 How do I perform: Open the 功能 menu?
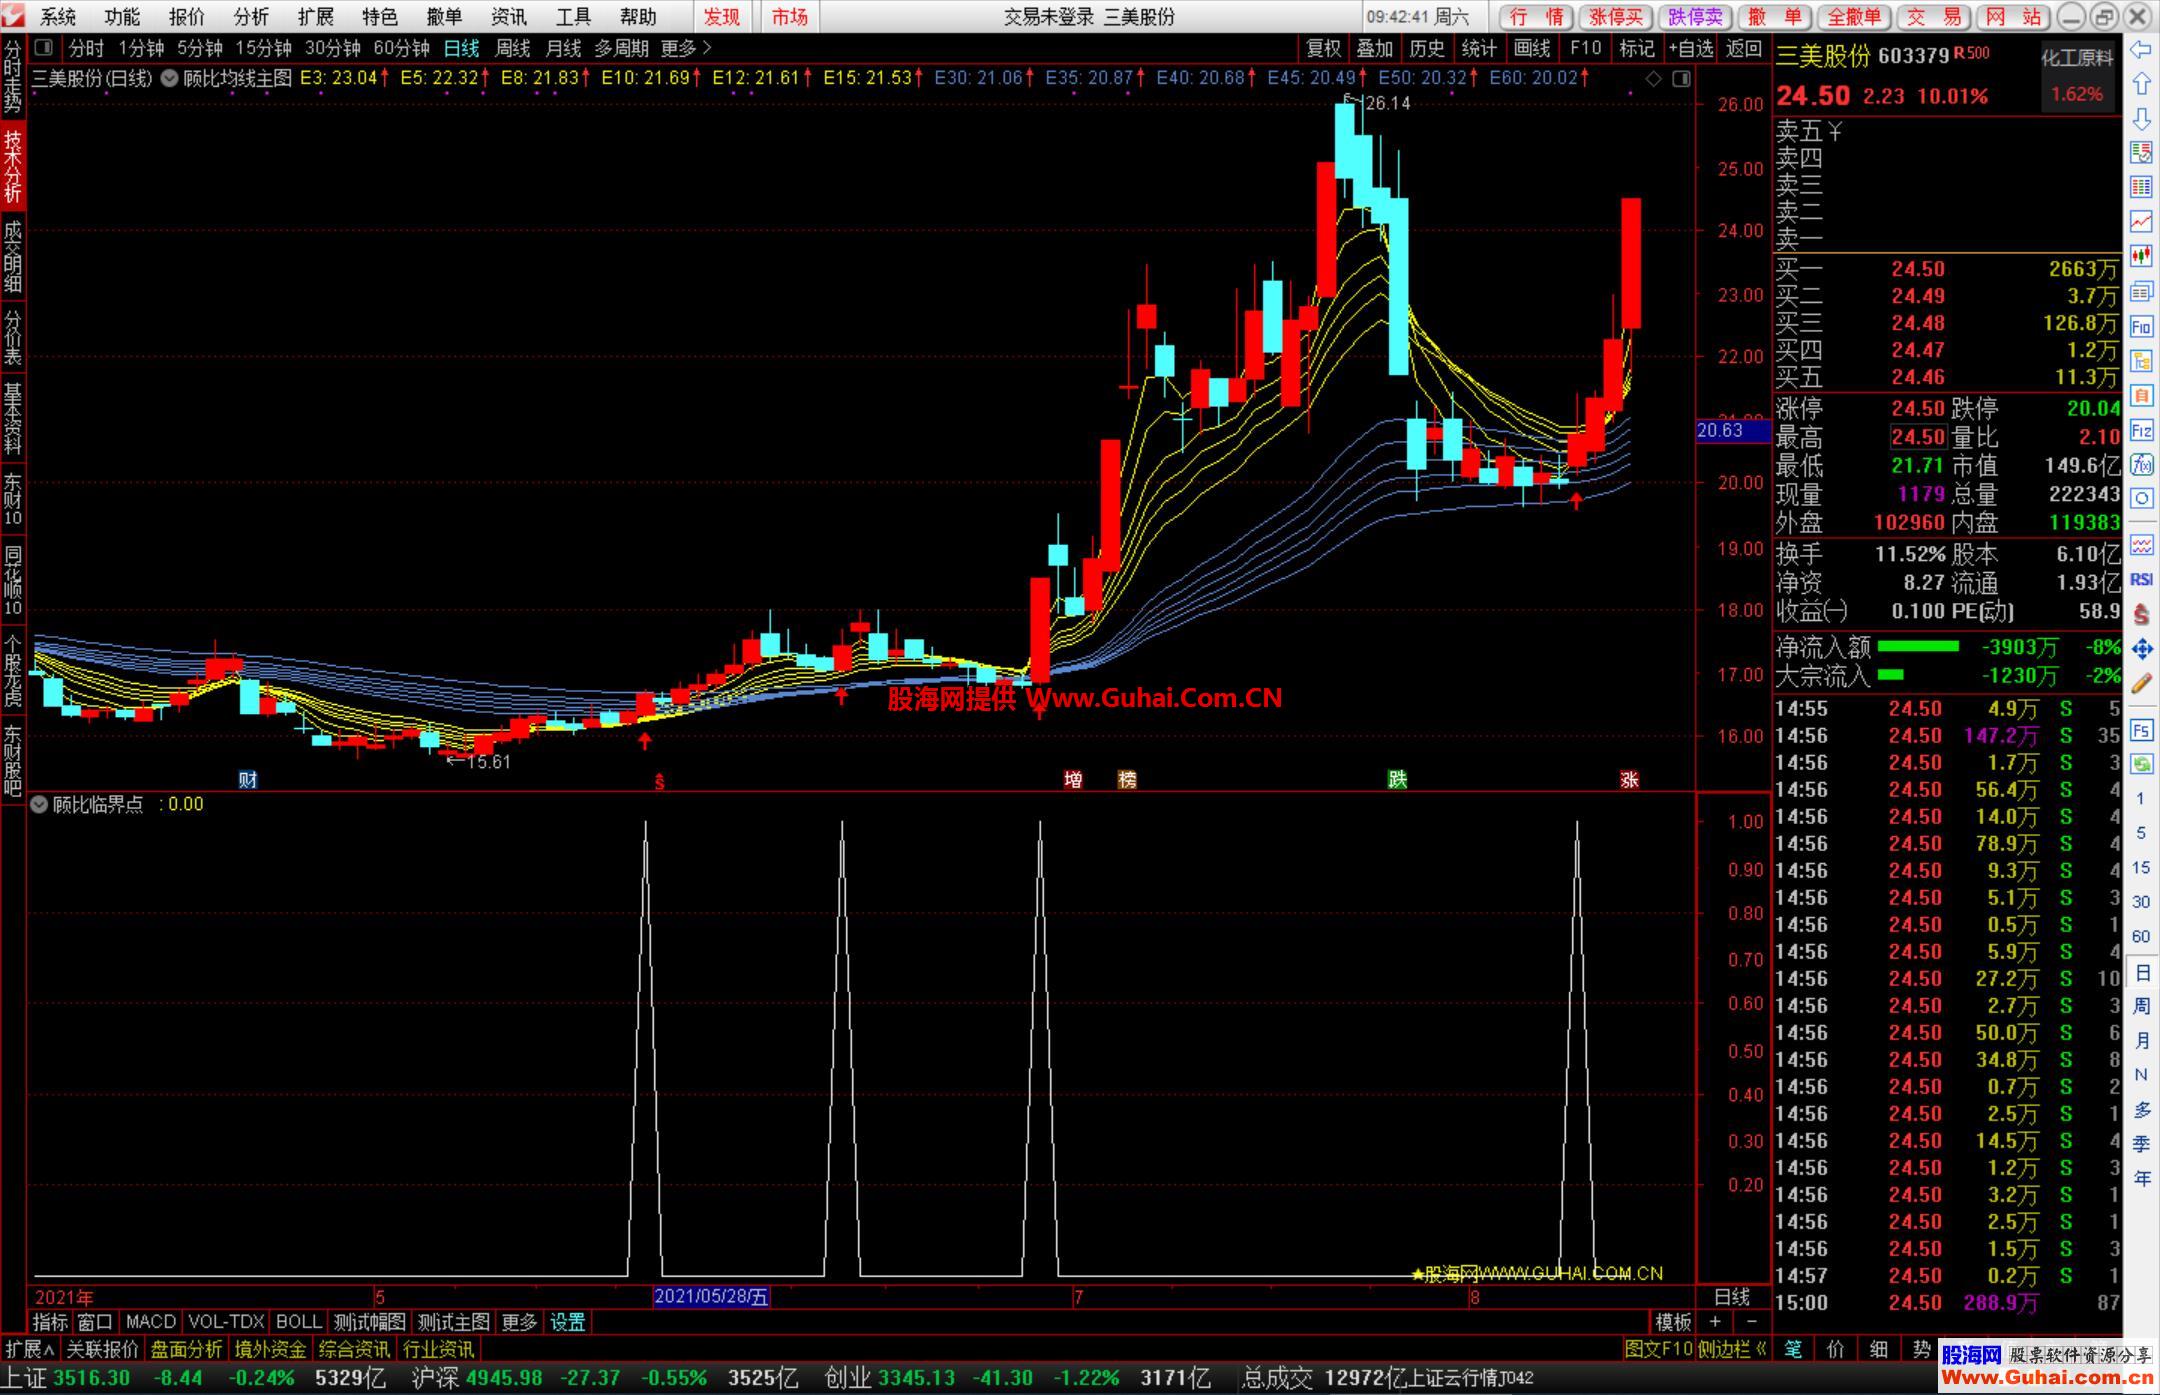coord(122,16)
